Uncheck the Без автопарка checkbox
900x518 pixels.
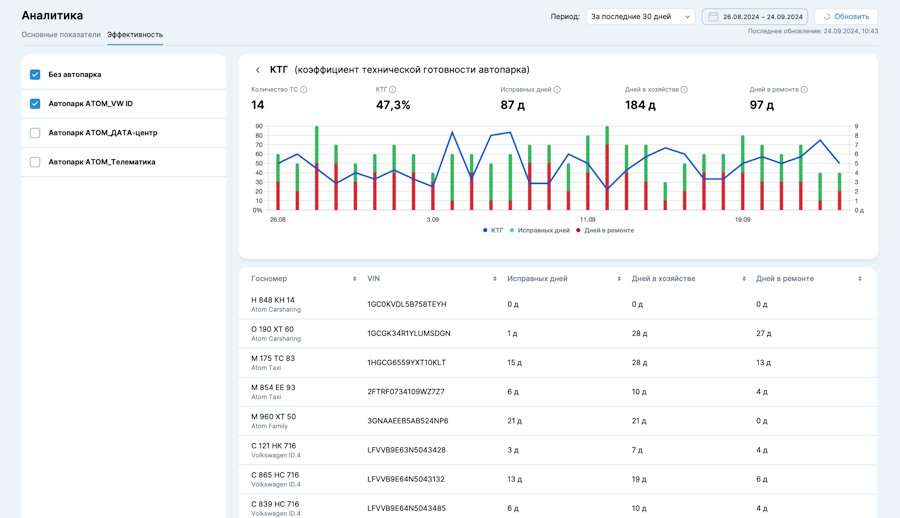pos(35,75)
